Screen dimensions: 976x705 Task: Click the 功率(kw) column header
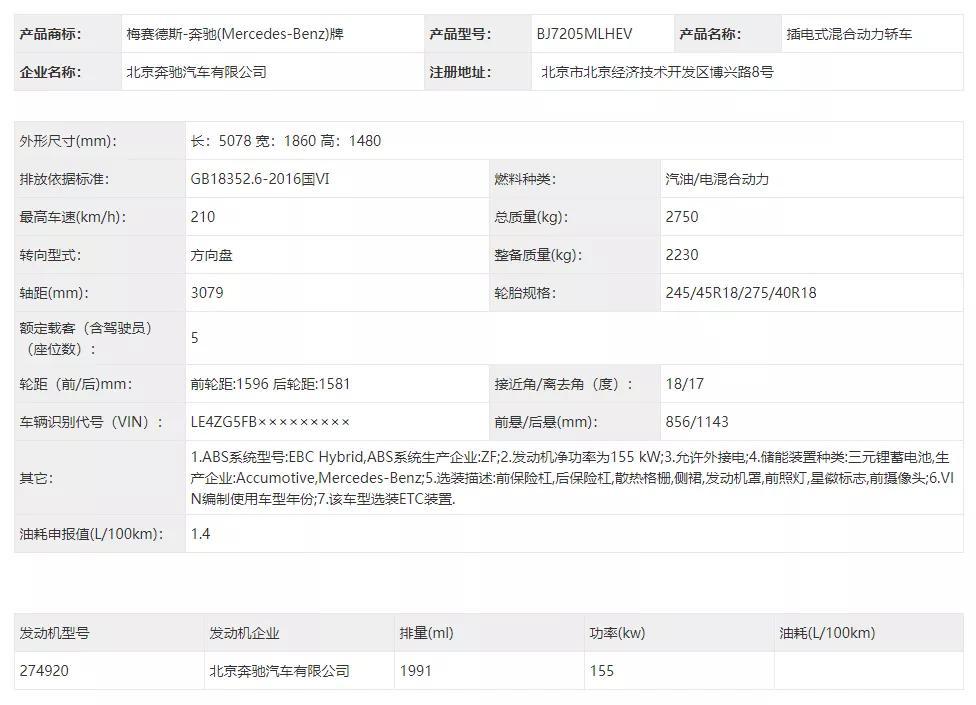pyautogui.click(x=617, y=633)
